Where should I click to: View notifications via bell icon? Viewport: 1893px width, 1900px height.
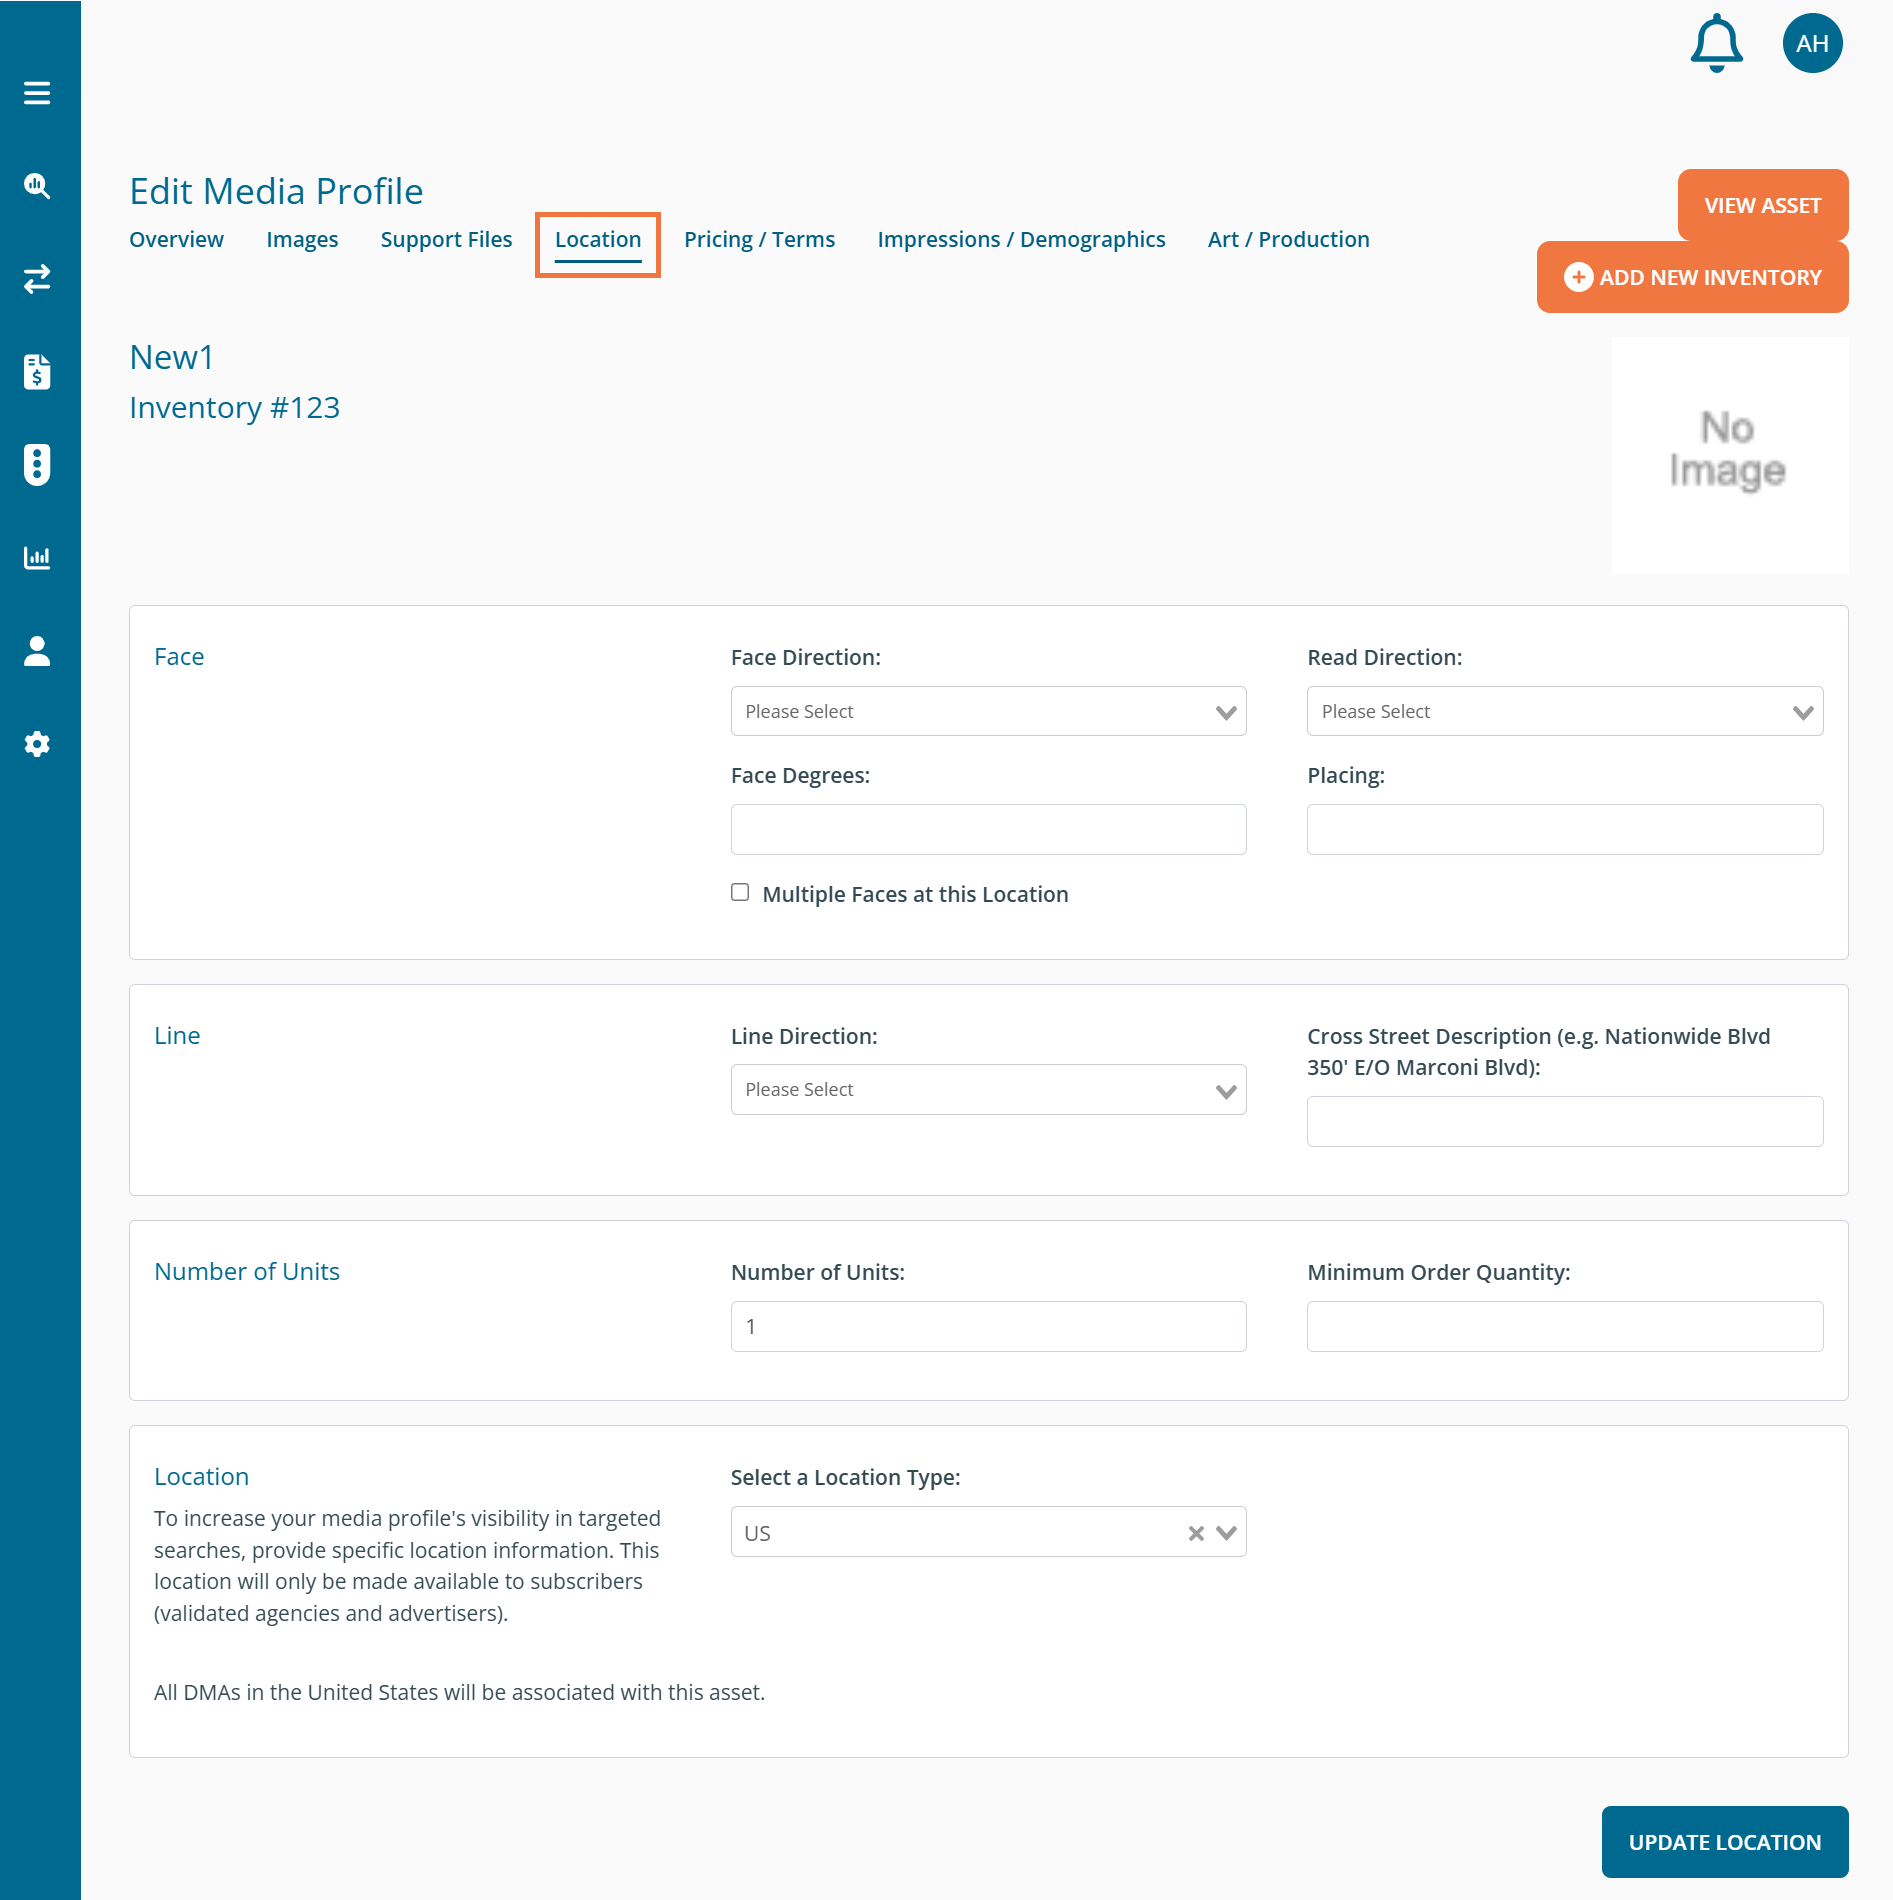pyautogui.click(x=1716, y=44)
